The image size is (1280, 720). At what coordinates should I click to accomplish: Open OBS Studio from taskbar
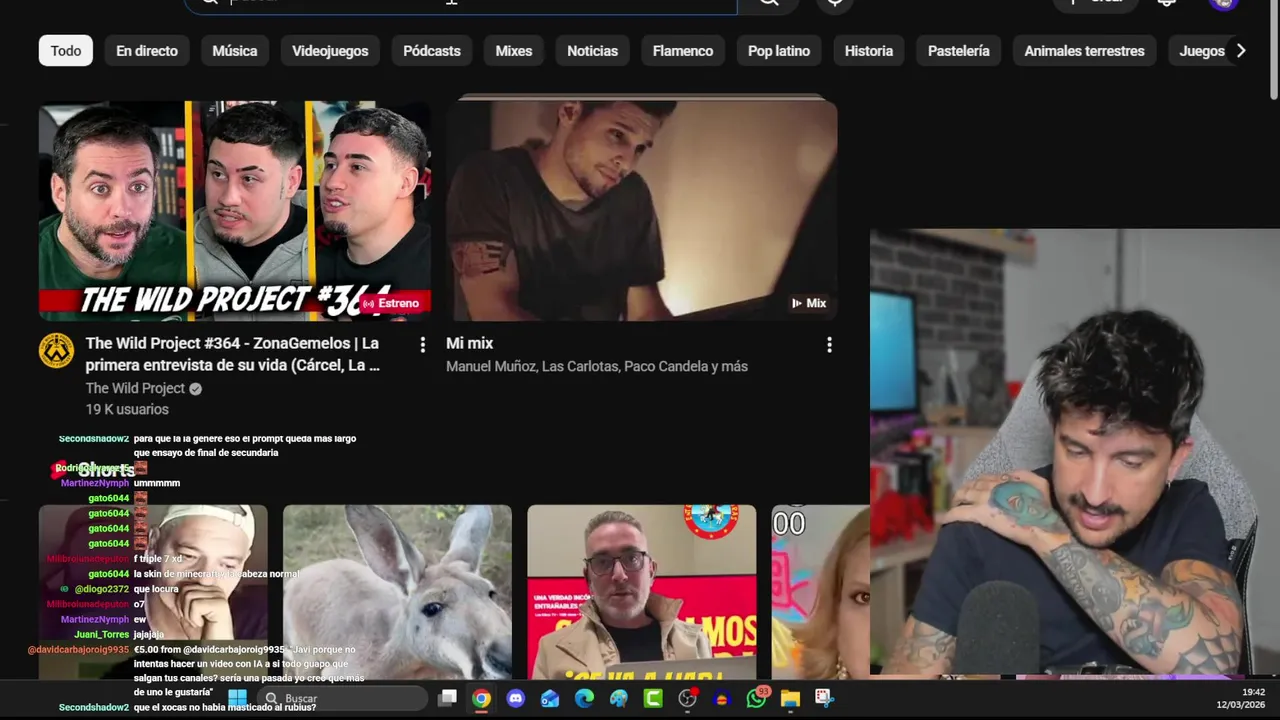pos(687,698)
